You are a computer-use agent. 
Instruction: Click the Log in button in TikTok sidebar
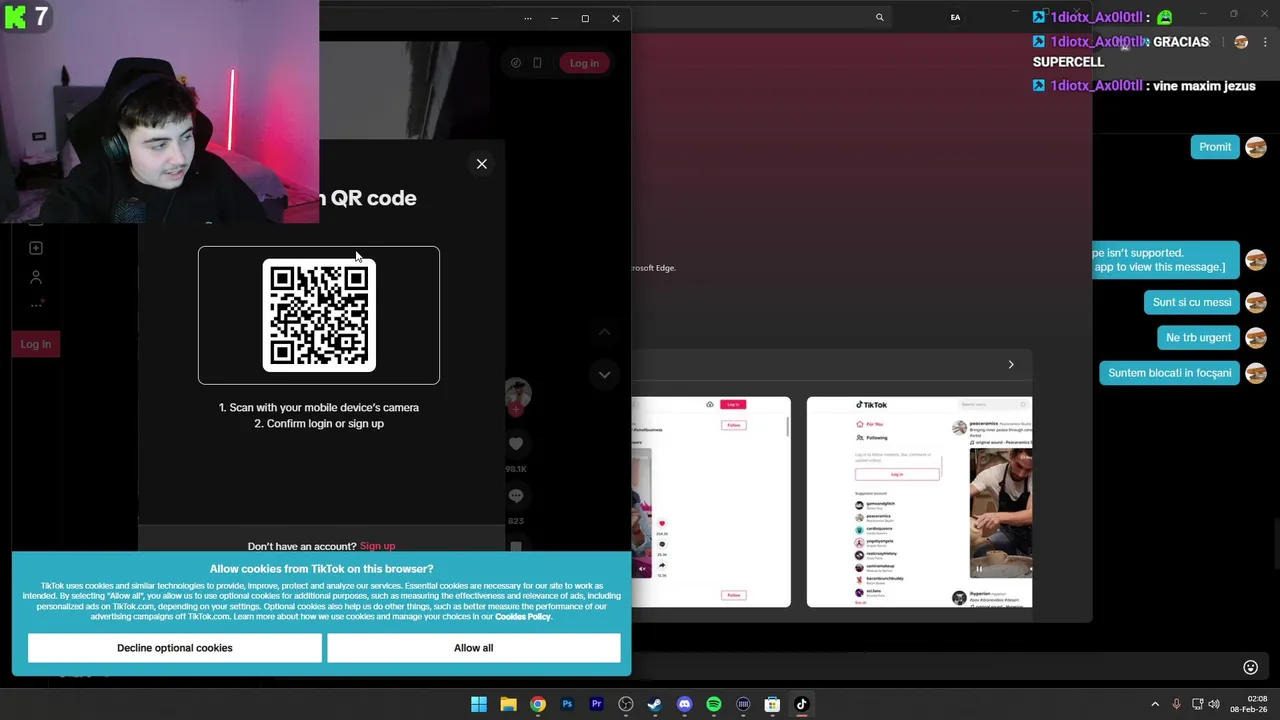35,344
